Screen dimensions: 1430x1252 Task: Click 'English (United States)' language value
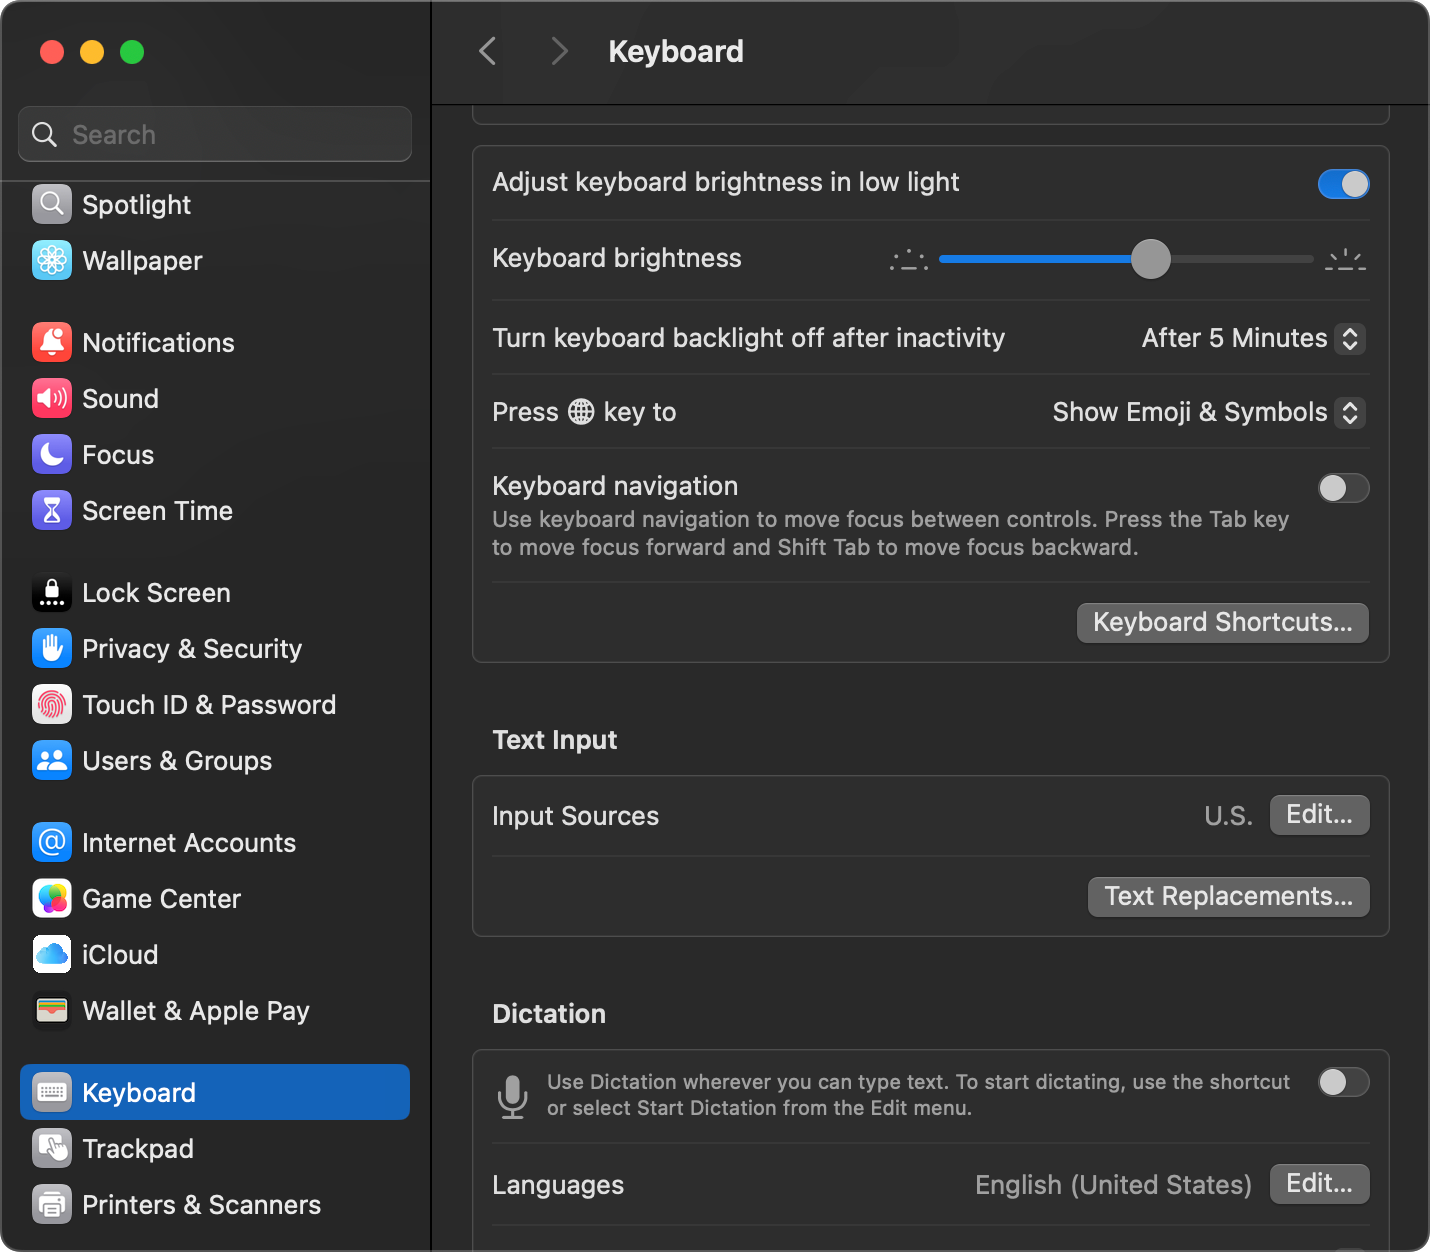(1113, 1185)
